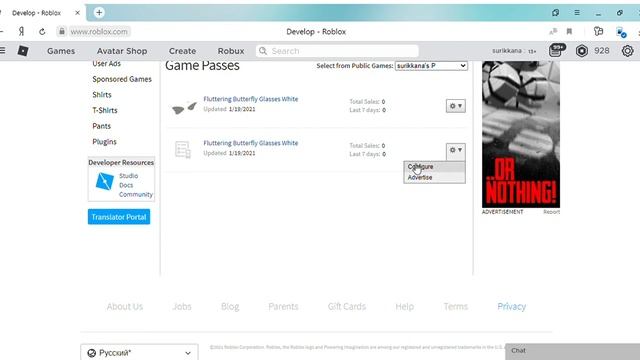Open the Parents footer link
The image size is (640, 360).
click(x=283, y=307)
